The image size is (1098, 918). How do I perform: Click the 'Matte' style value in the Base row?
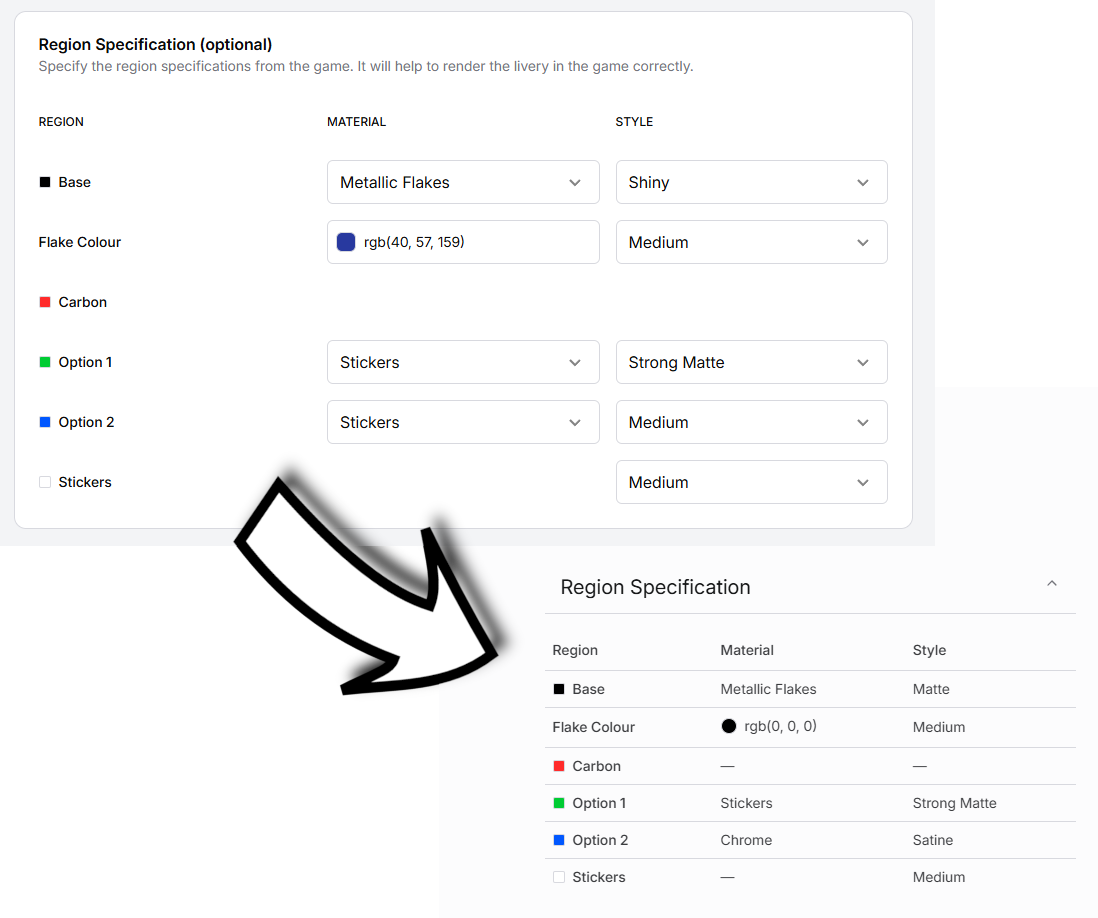click(x=931, y=689)
